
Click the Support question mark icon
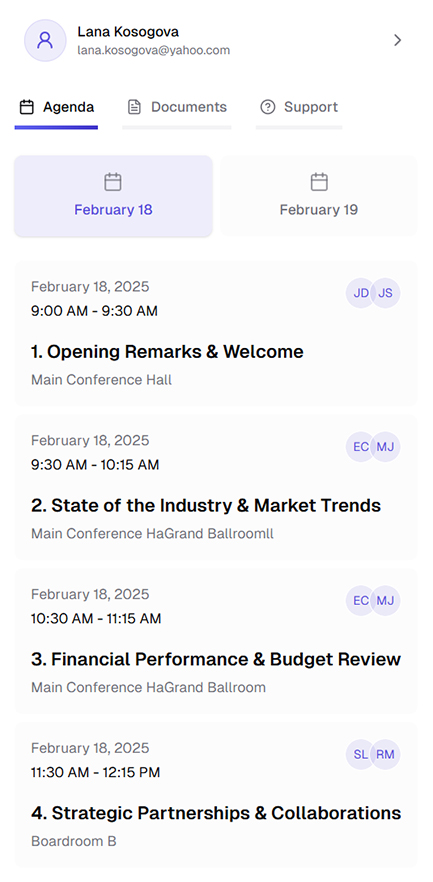point(268,107)
